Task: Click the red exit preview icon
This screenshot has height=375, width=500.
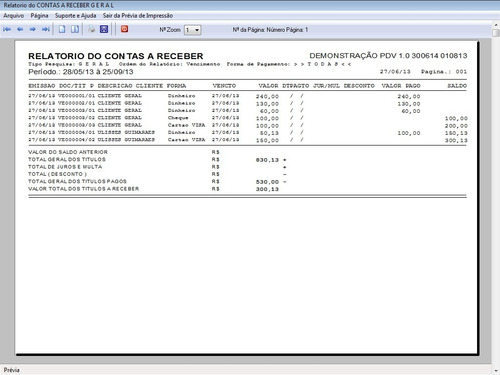Action: tap(124, 29)
